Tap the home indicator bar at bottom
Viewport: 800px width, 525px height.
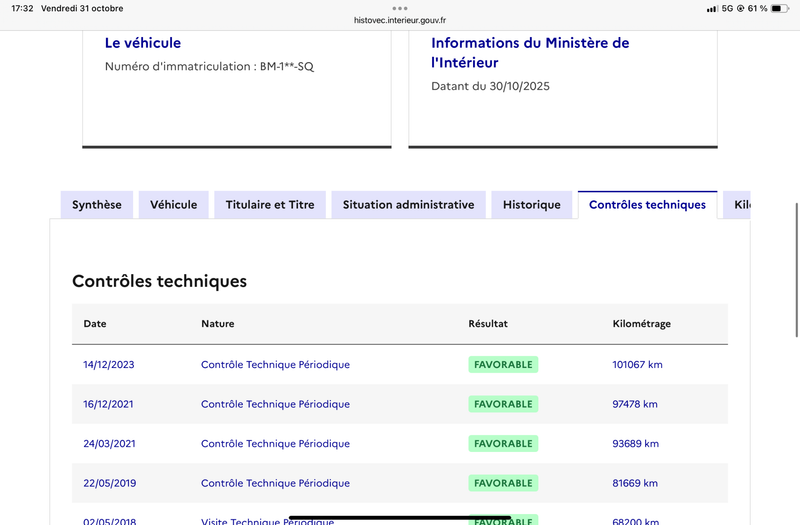coord(400,518)
